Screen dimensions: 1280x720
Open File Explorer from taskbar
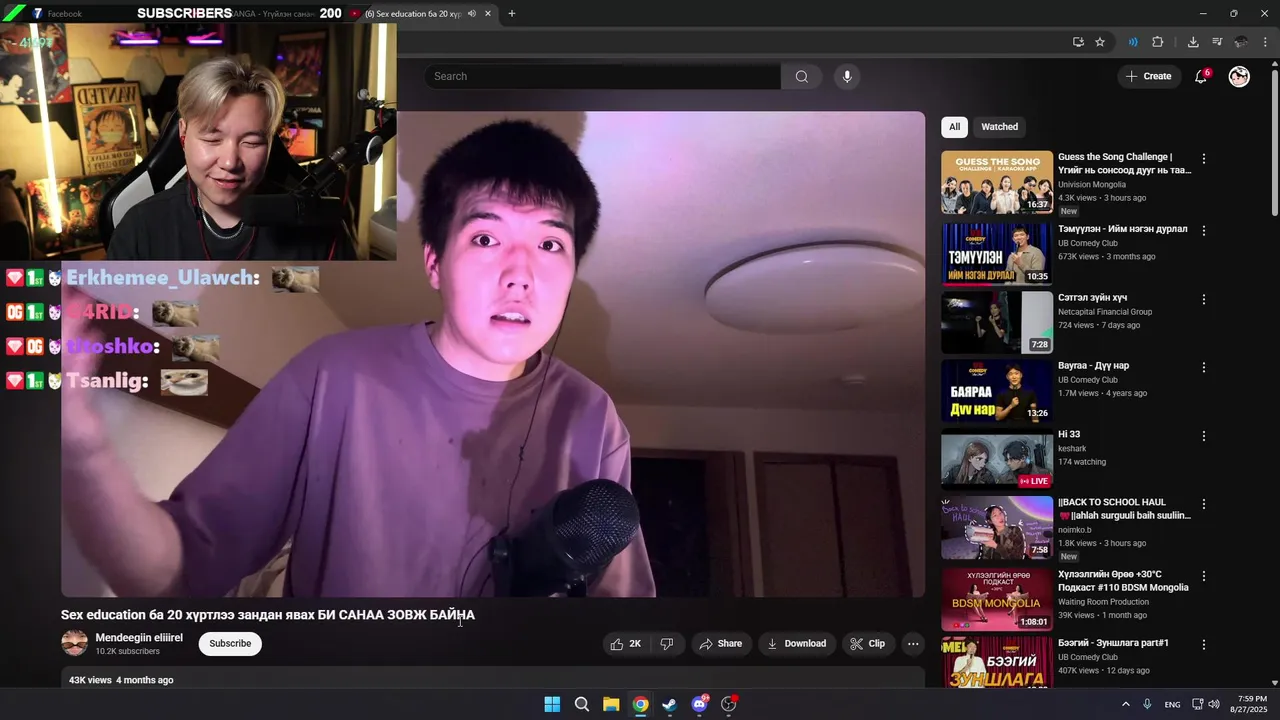pyautogui.click(x=611, y=704)
